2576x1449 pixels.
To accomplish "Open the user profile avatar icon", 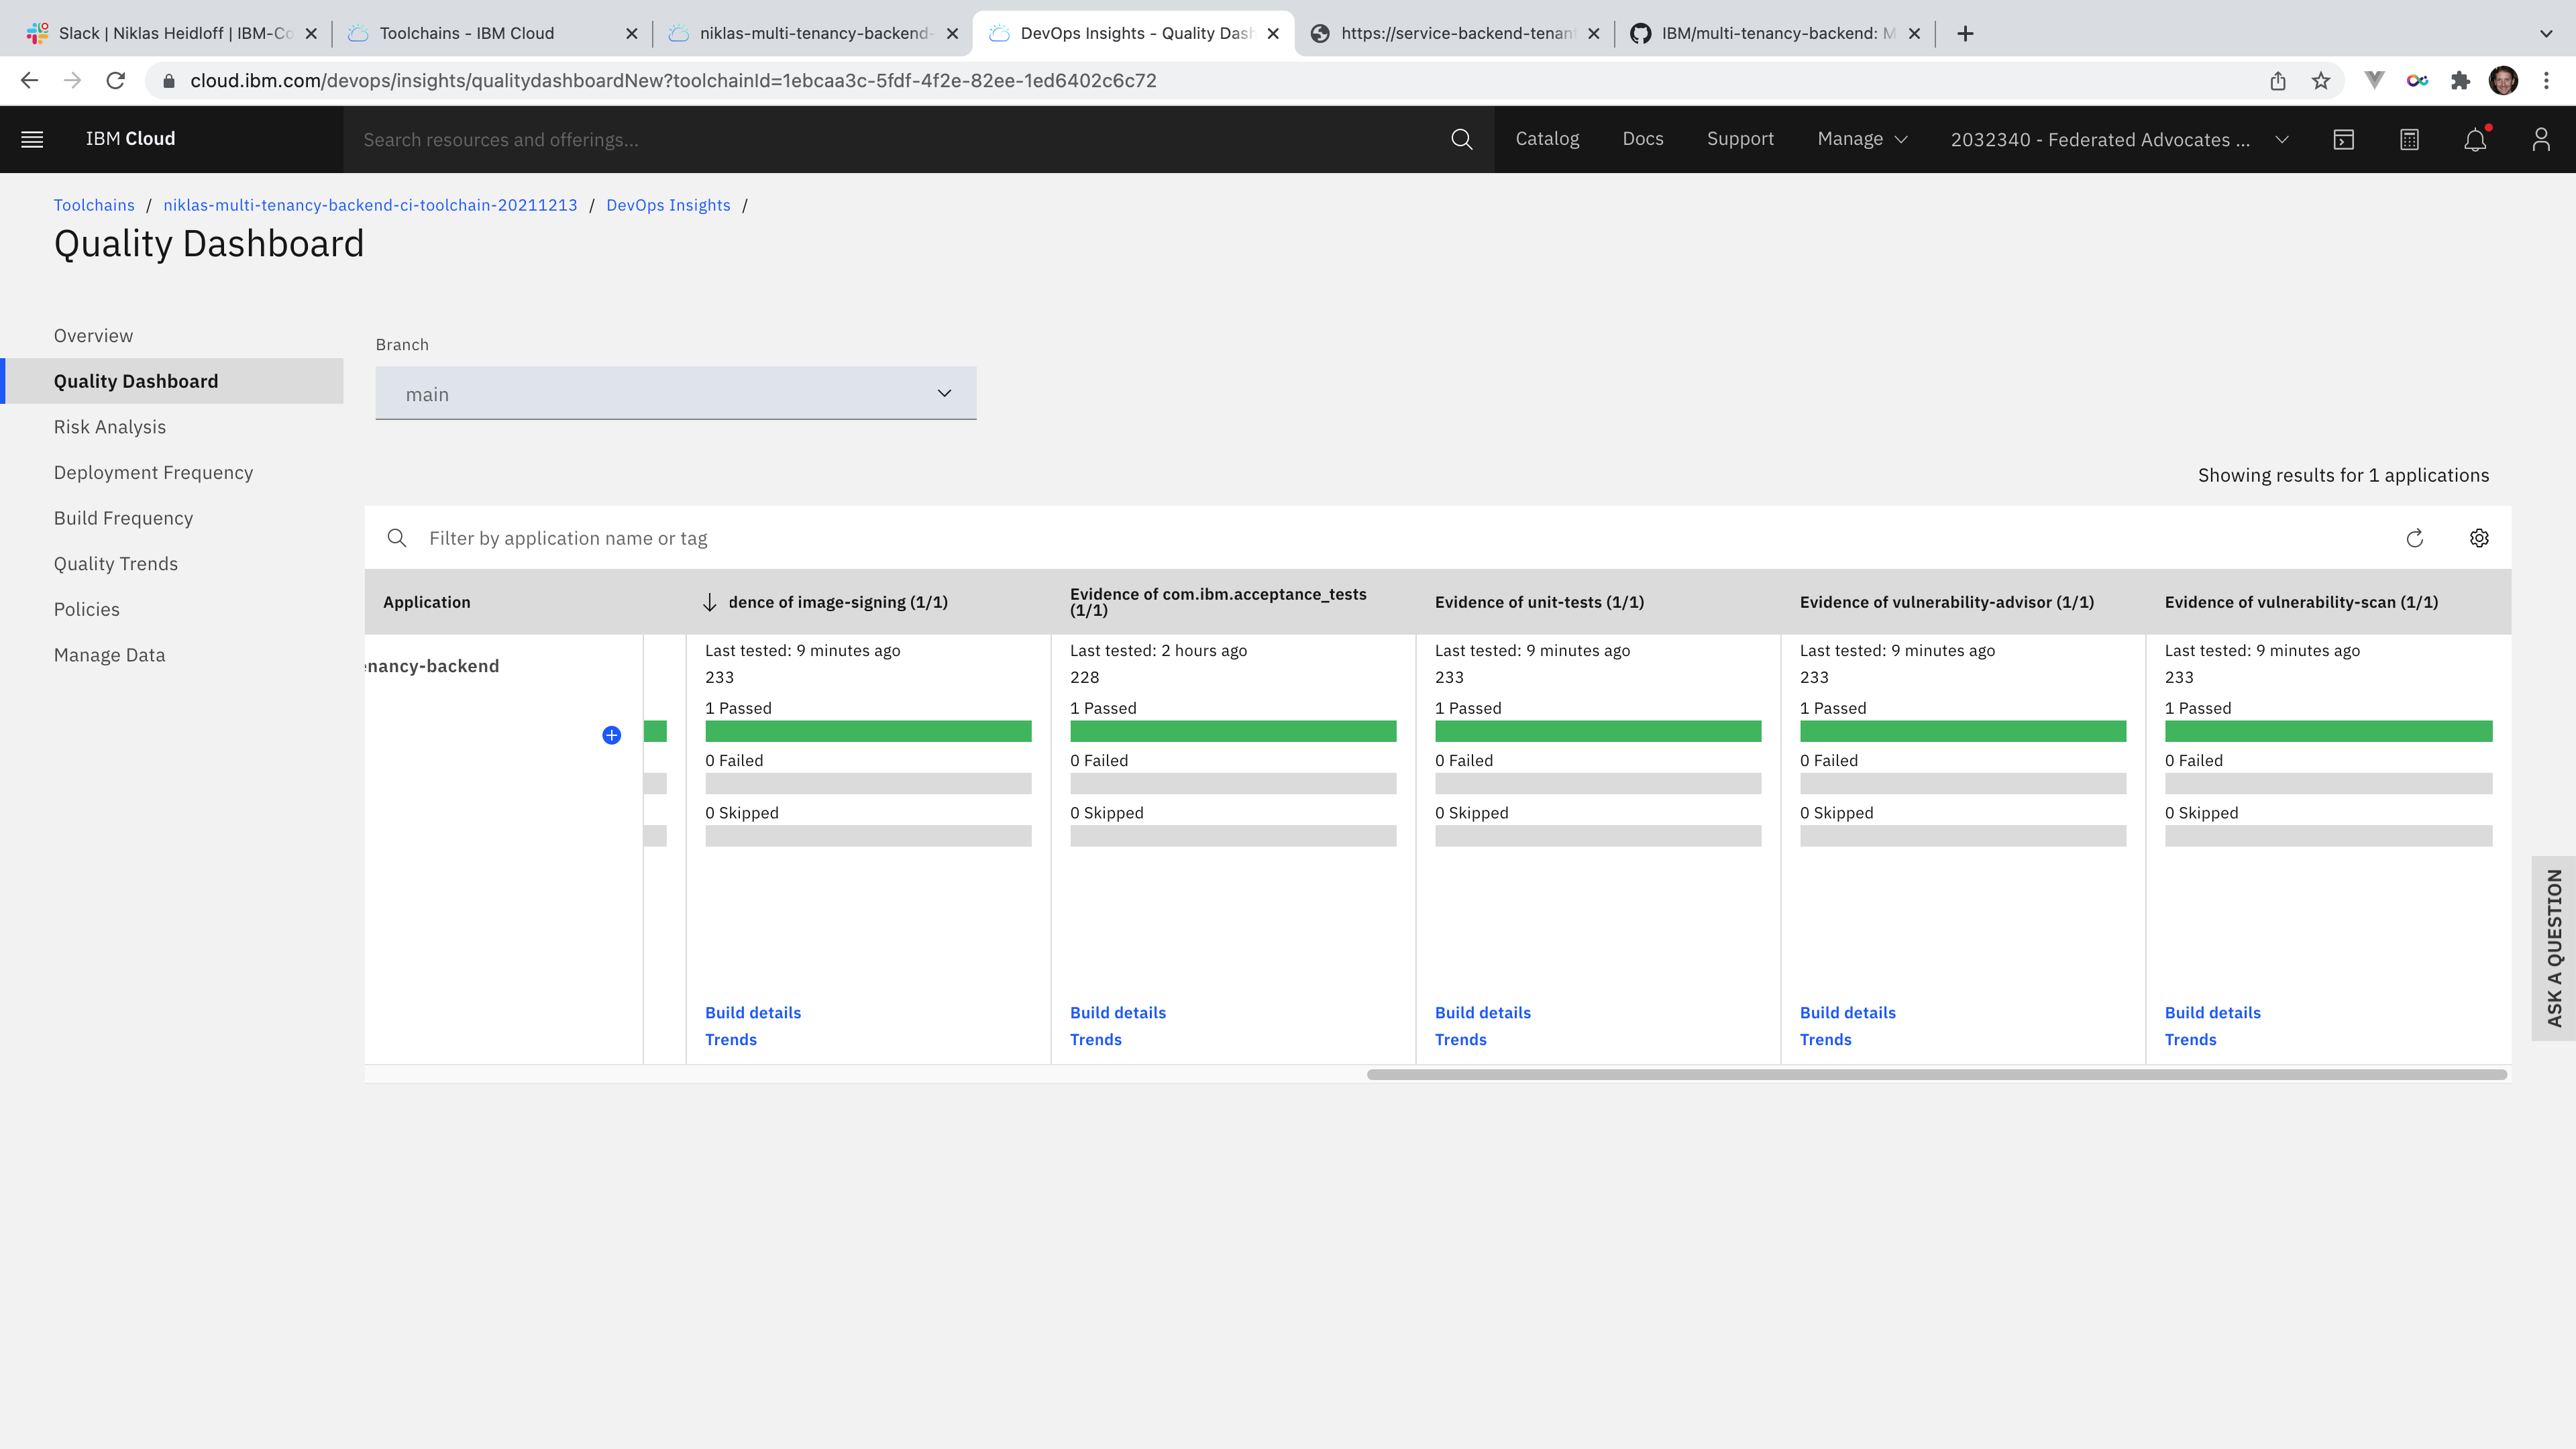I will pos(2540,139).
